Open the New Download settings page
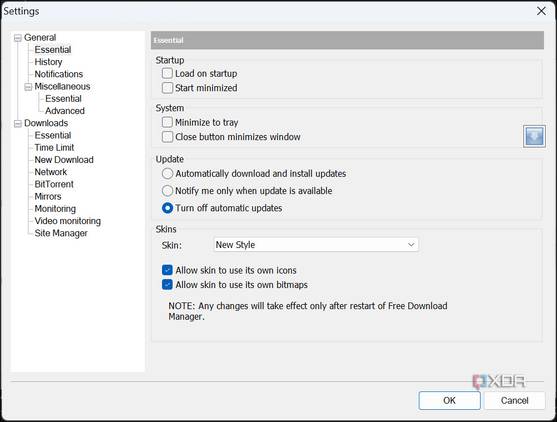Image resolution: width=557 pixels, height=422 pixels. point(64,160)
